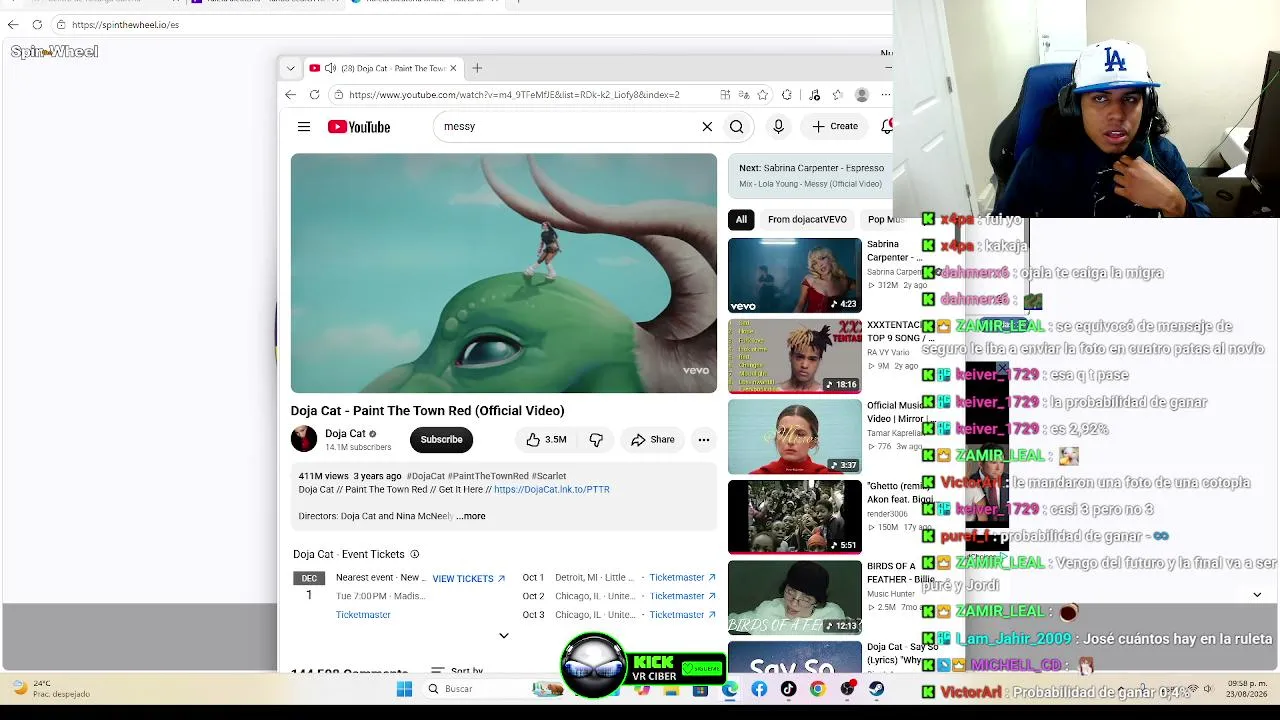1280x720 pixels.
Task: Click the SpinTheWheel site logo
Action: point(54,52)
